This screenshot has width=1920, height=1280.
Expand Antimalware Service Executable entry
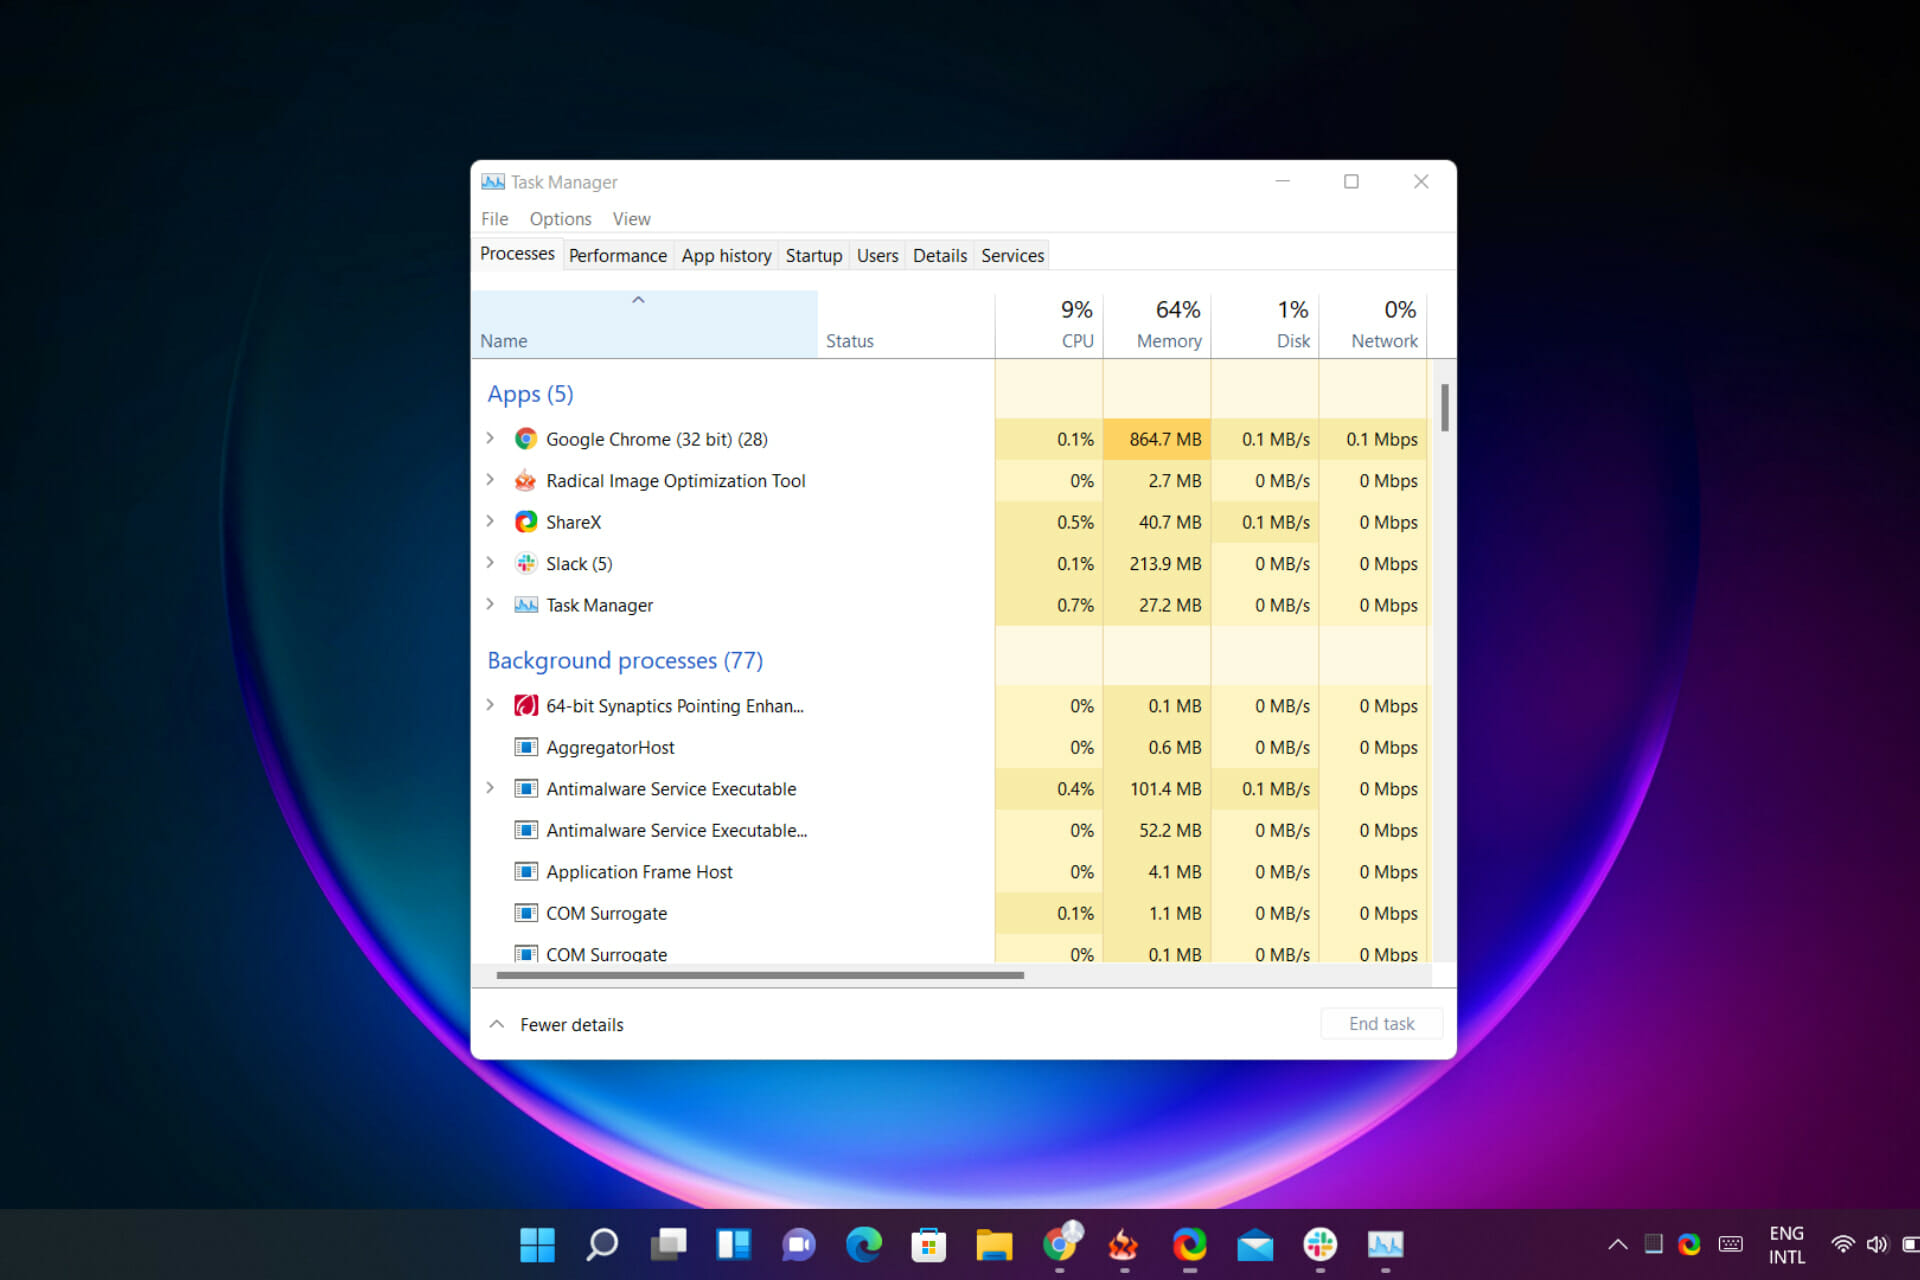click(x=490, y=788)
